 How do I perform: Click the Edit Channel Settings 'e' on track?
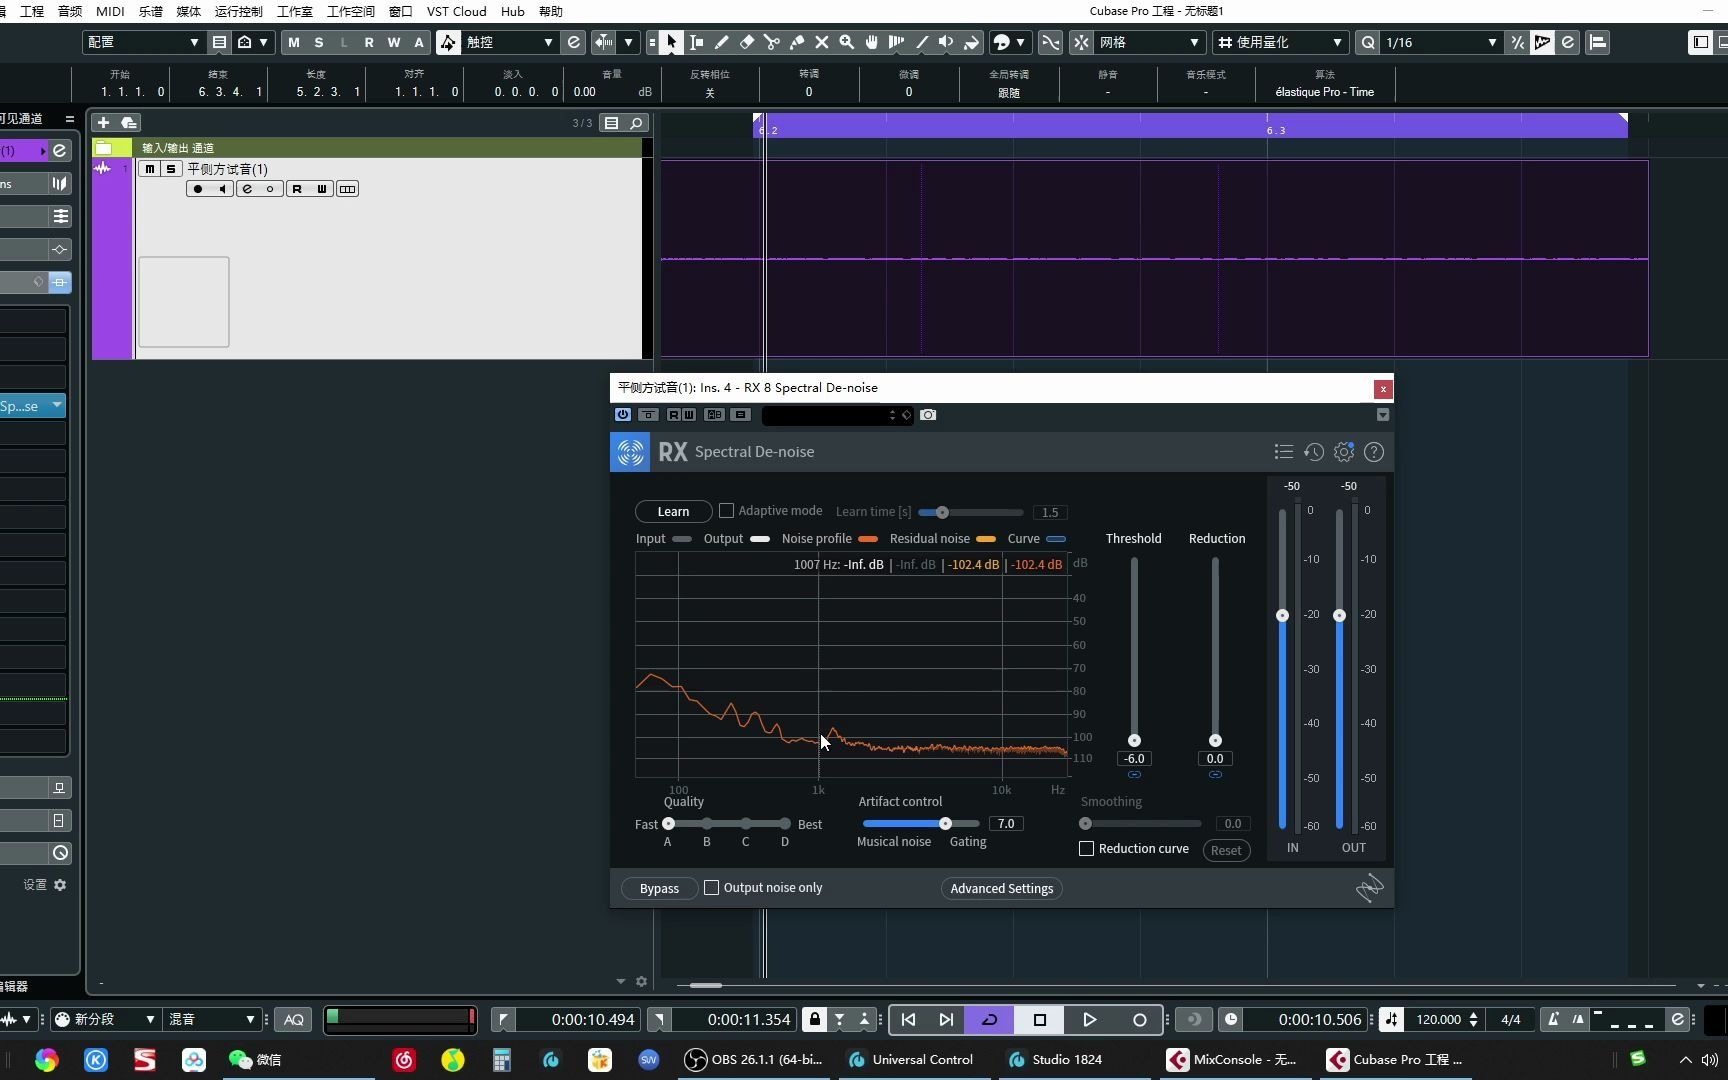coord(247,189)
